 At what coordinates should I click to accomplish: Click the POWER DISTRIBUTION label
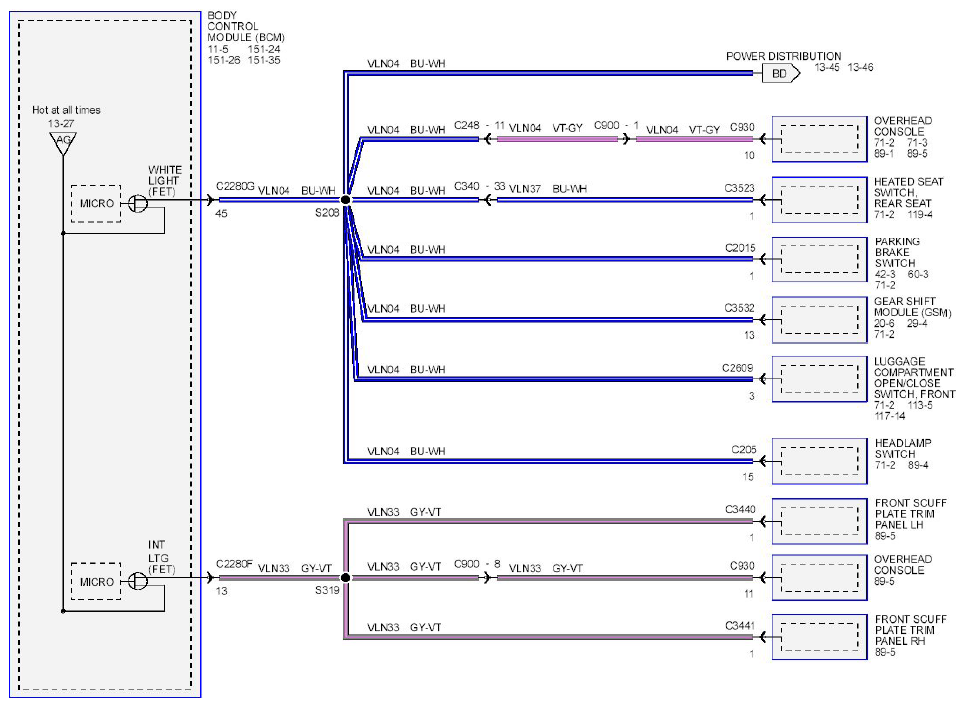pos(783,56)
